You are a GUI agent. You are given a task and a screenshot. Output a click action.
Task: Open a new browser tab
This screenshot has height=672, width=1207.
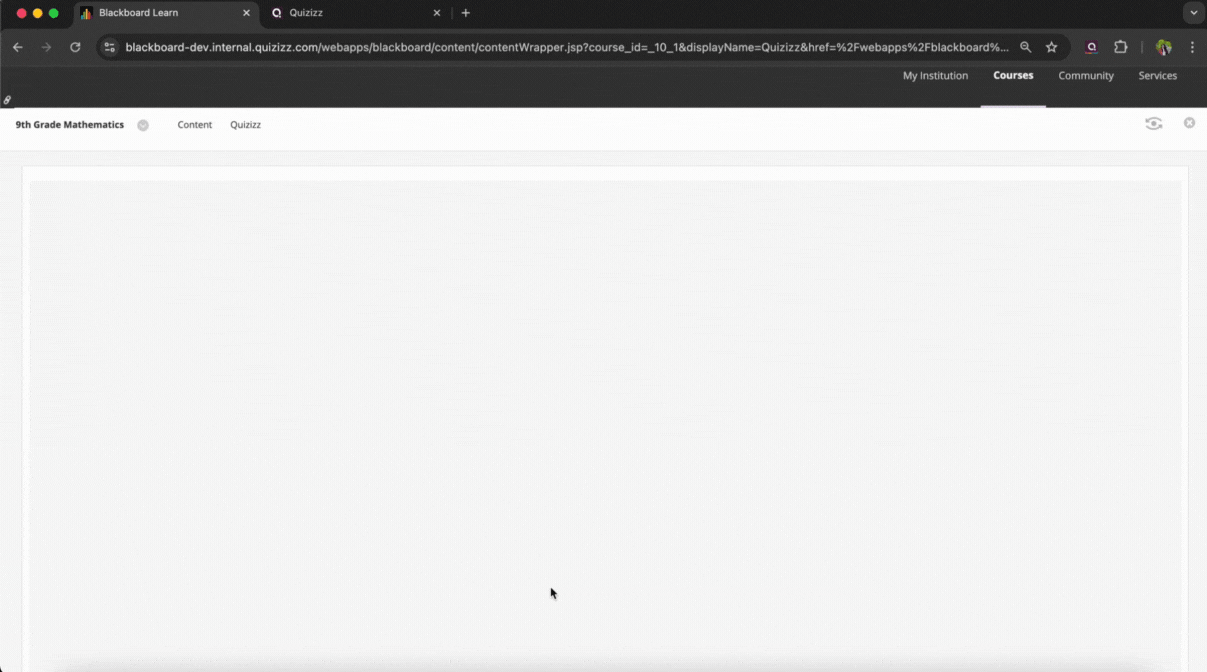[466, 13]
